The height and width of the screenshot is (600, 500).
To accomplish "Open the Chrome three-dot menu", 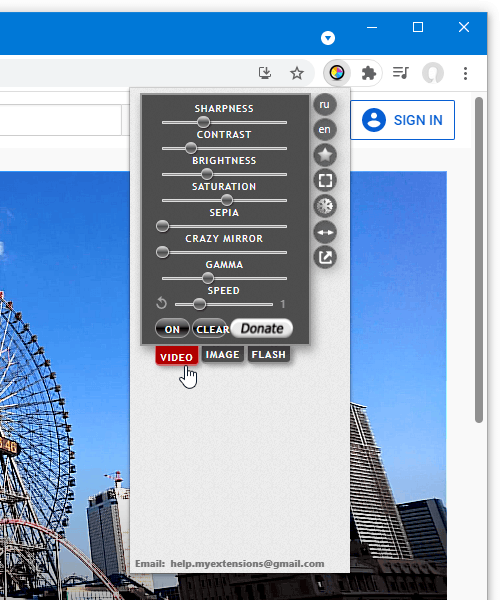I will (x=465, y=73).
